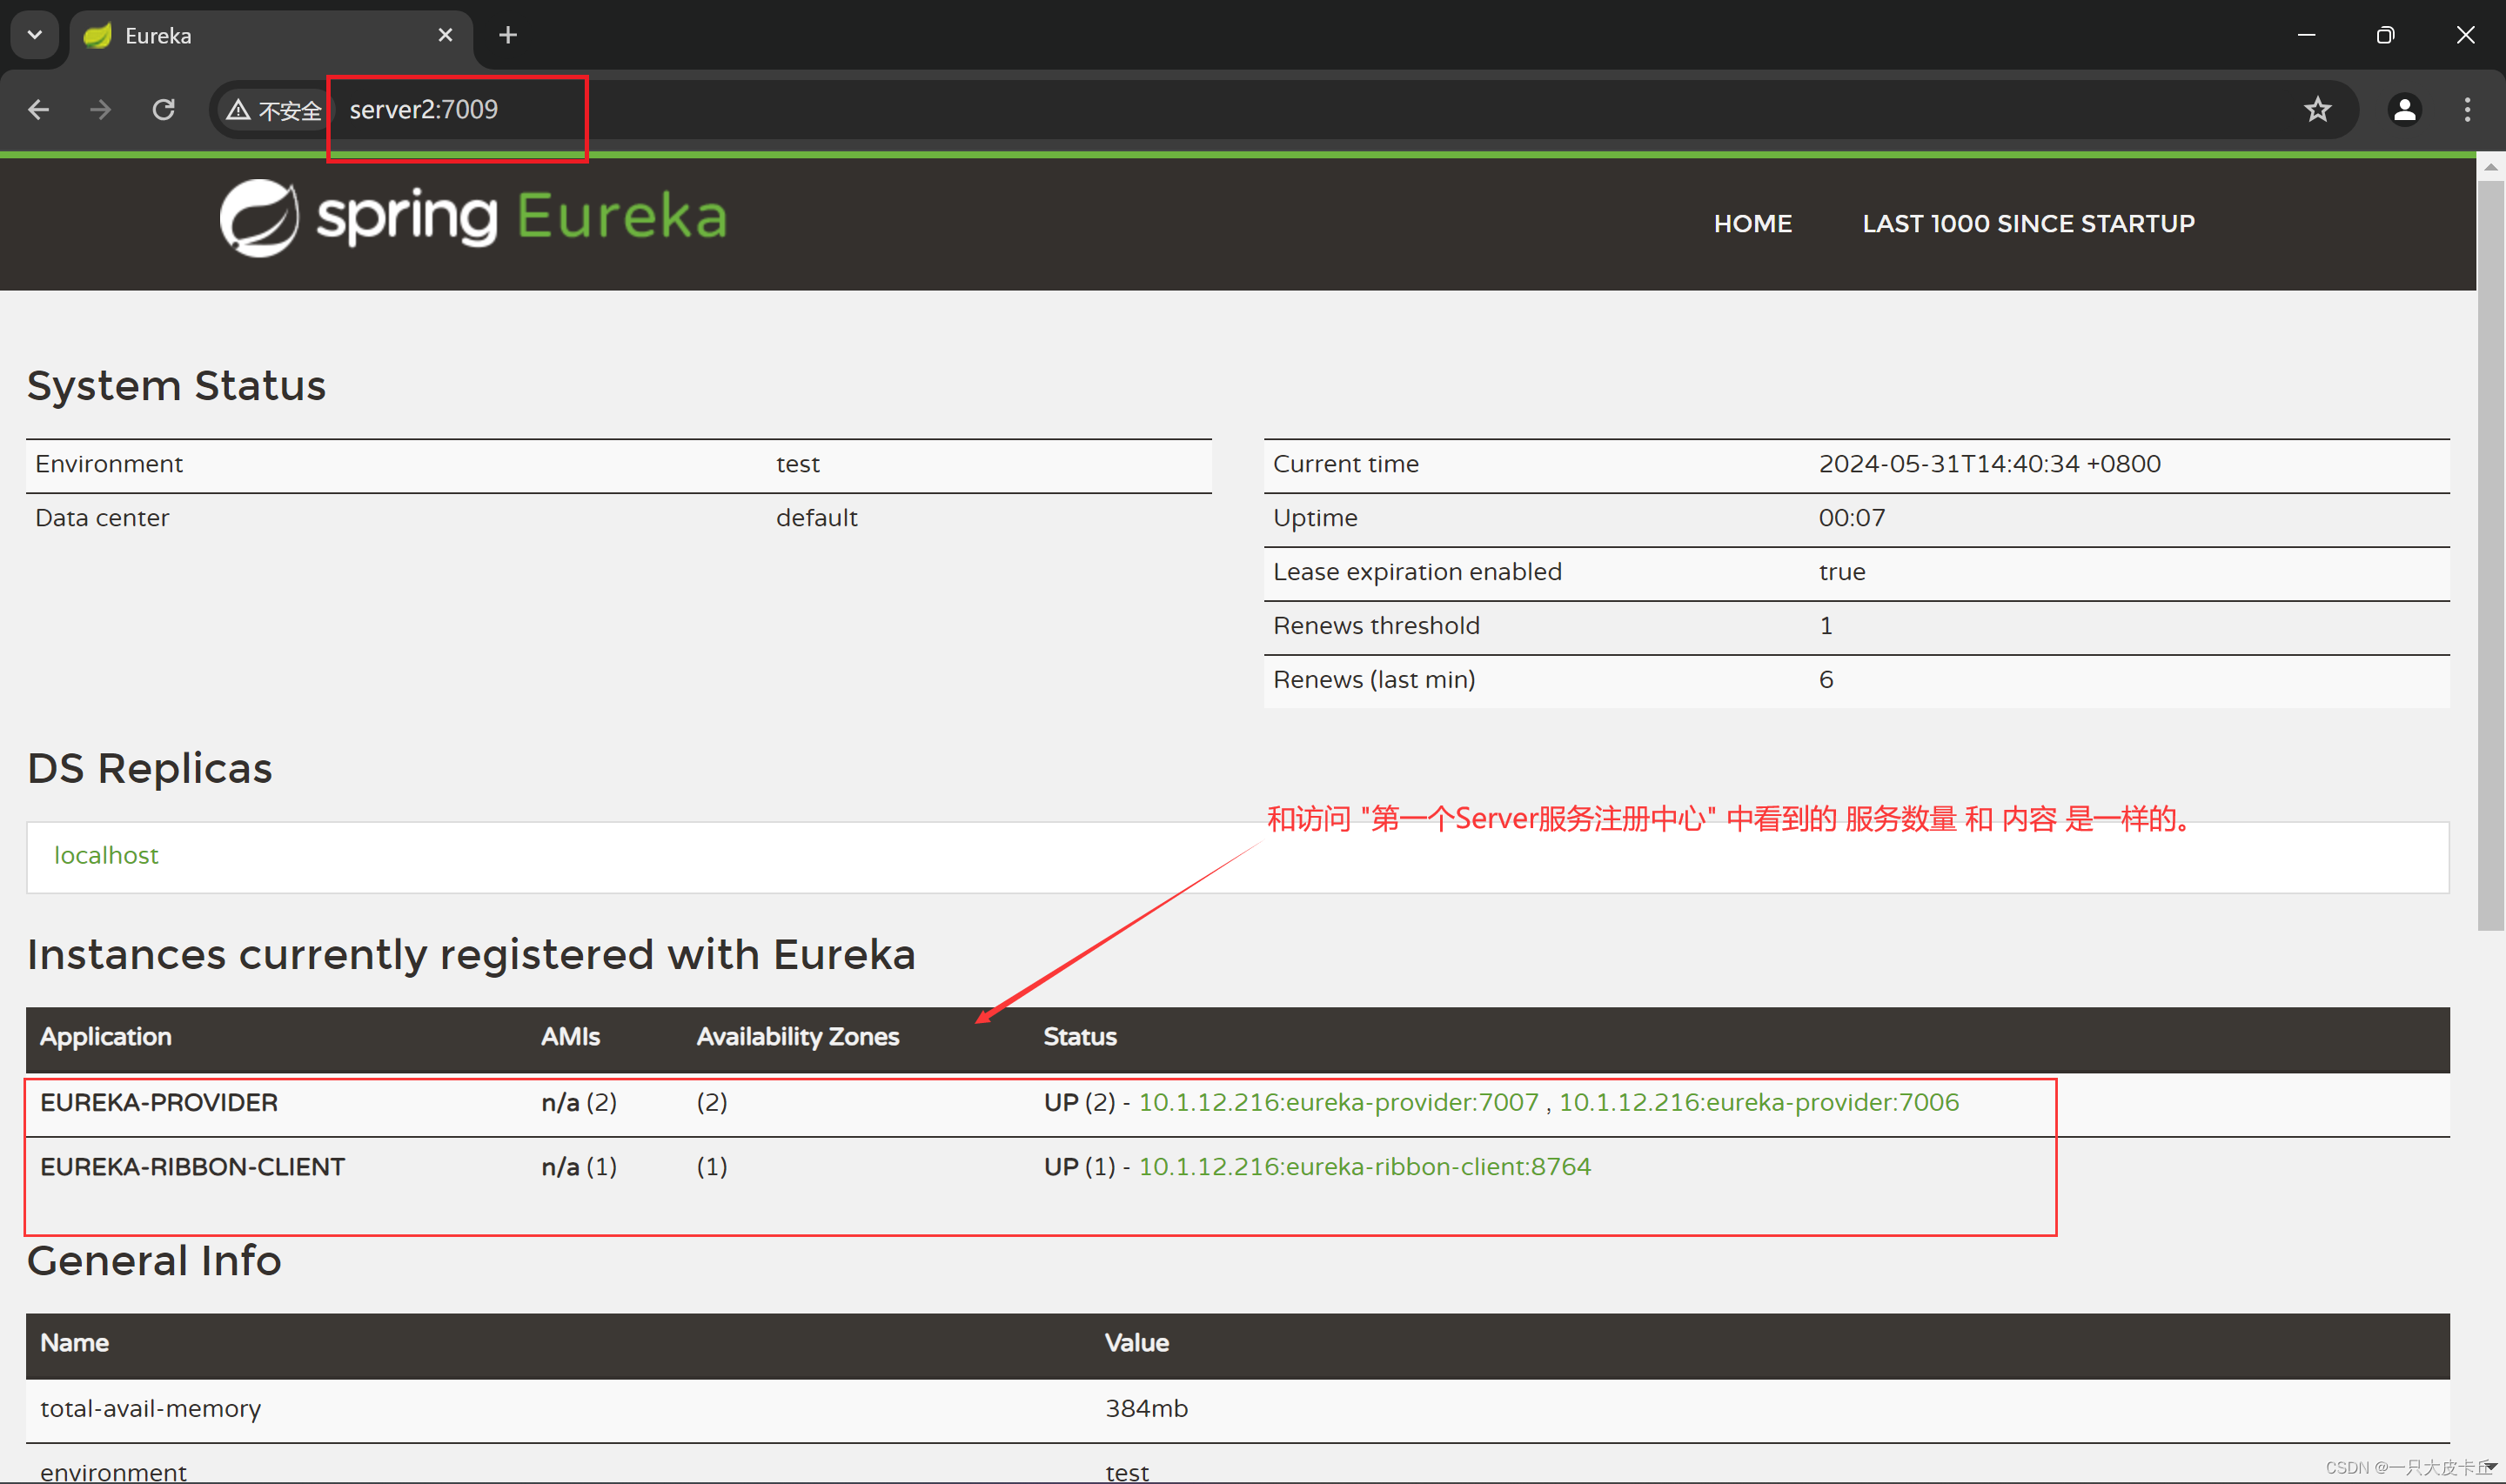
Task: Minimize the browser window
Action: [x=2306, y=35]
